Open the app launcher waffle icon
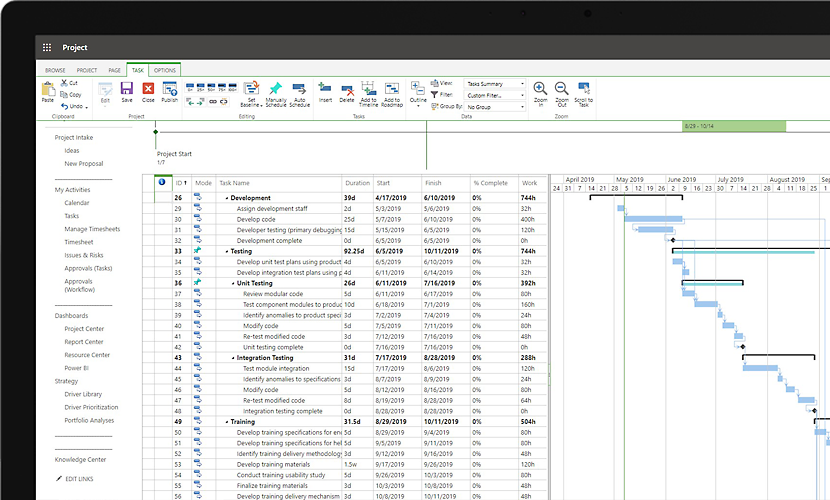 click(x=47, y=47)
